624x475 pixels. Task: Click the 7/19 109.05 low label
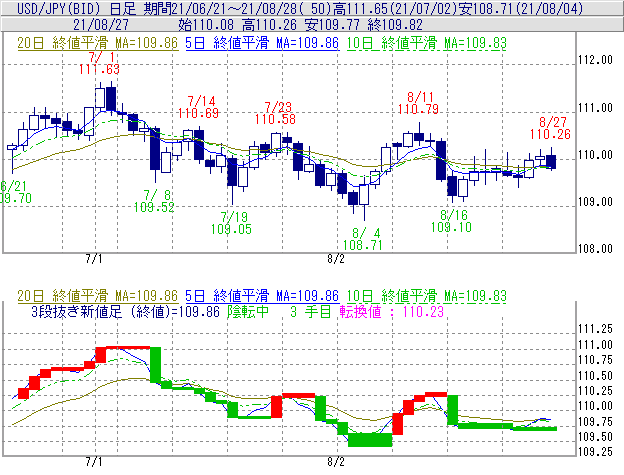point(232,223)
